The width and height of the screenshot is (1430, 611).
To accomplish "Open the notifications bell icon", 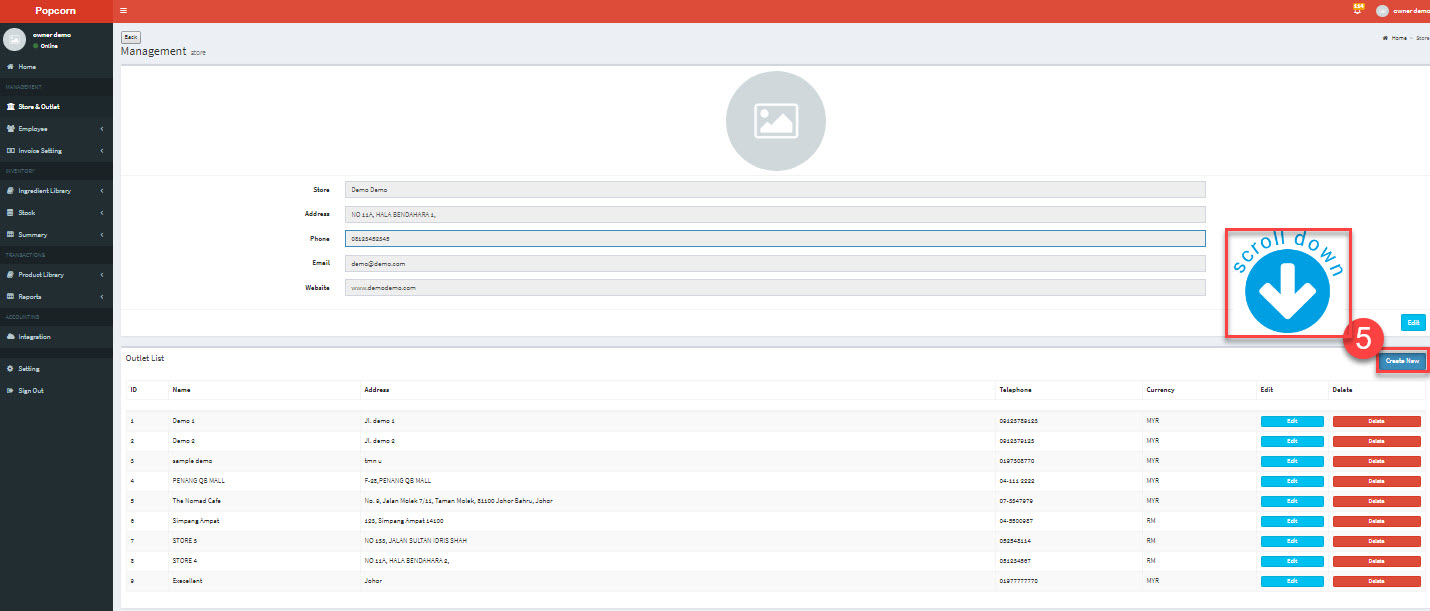I will 1358,10.
